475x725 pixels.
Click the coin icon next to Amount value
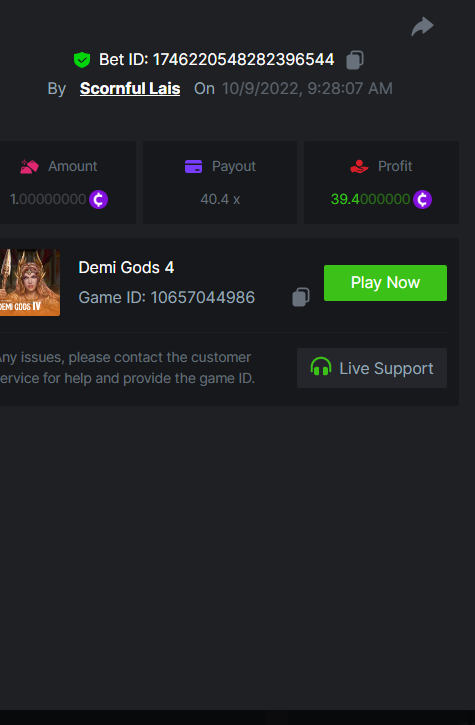coord(99,199)
